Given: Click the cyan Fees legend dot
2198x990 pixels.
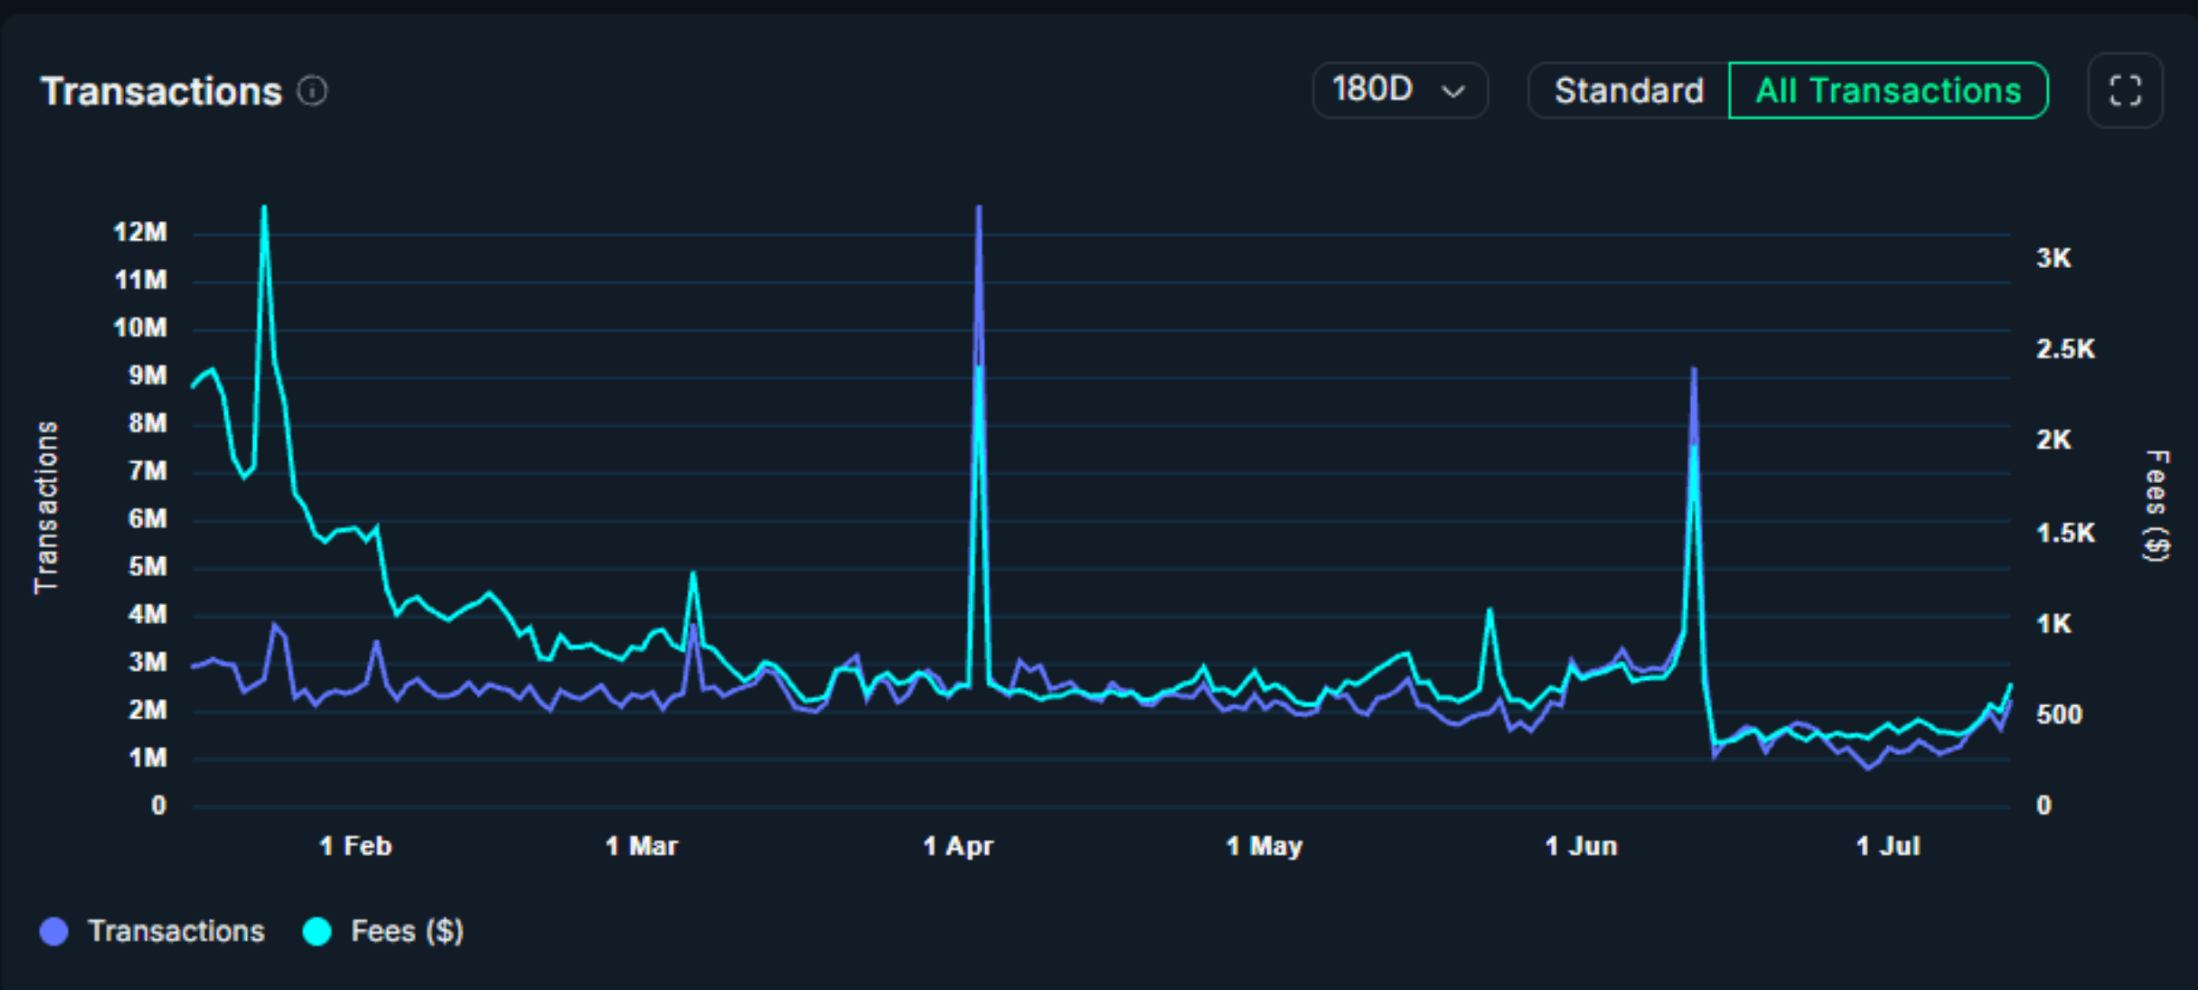Looking at the screenshot, I should (x=317, y=931).
